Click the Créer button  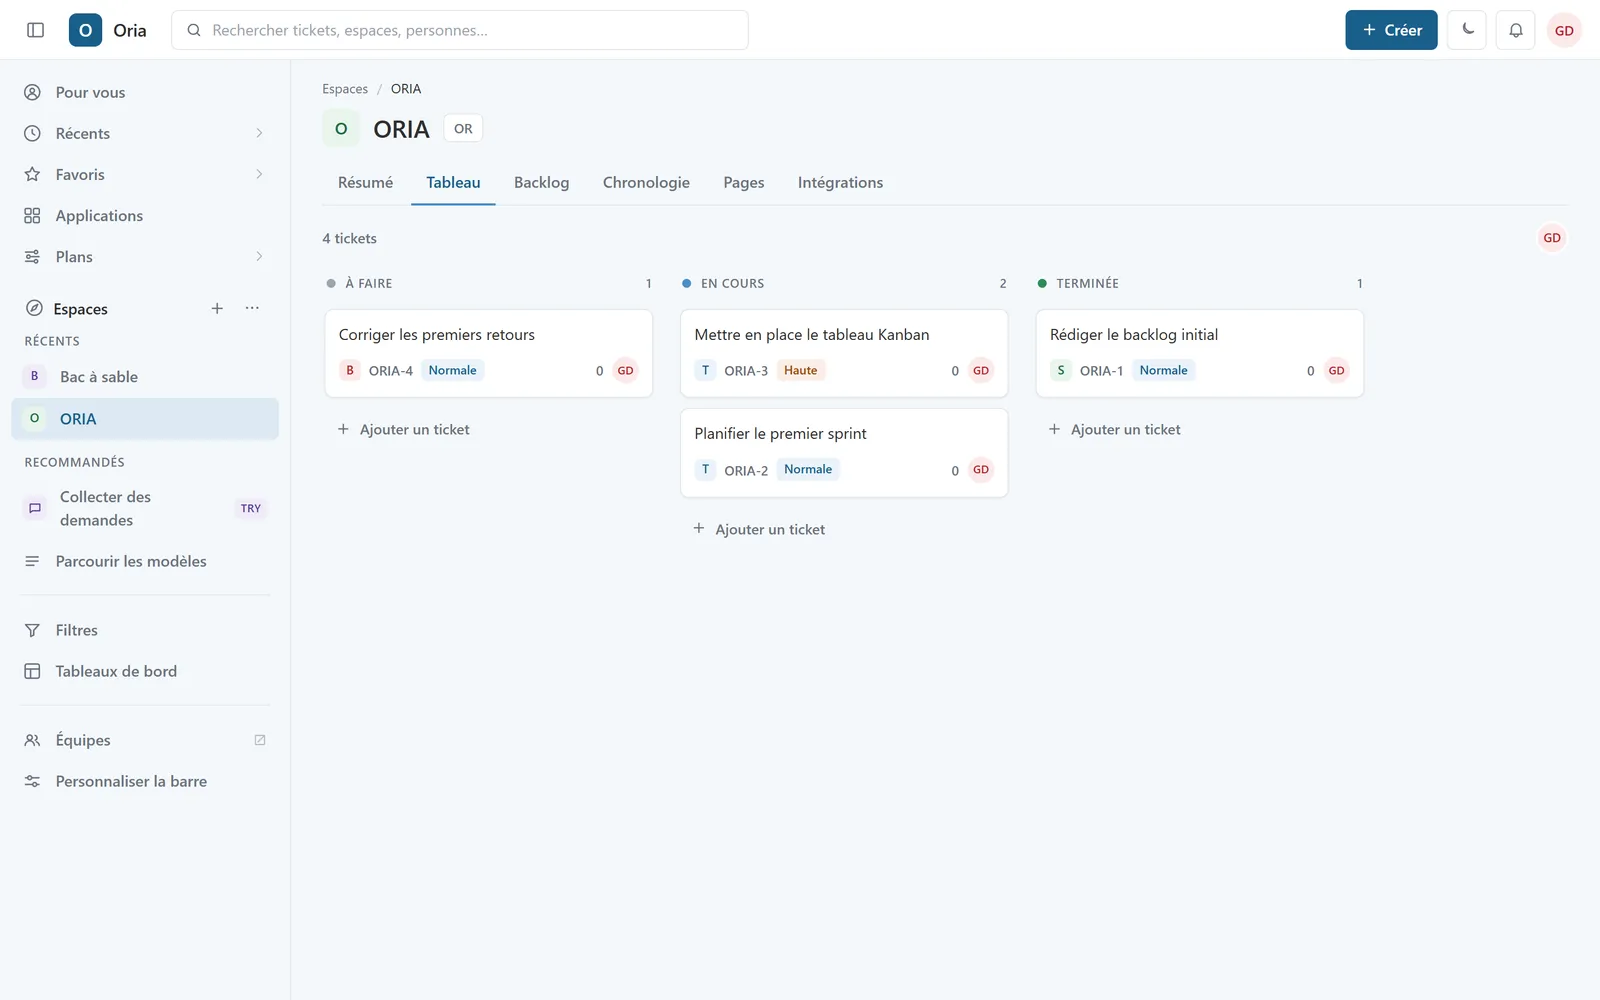[1391, 30]
